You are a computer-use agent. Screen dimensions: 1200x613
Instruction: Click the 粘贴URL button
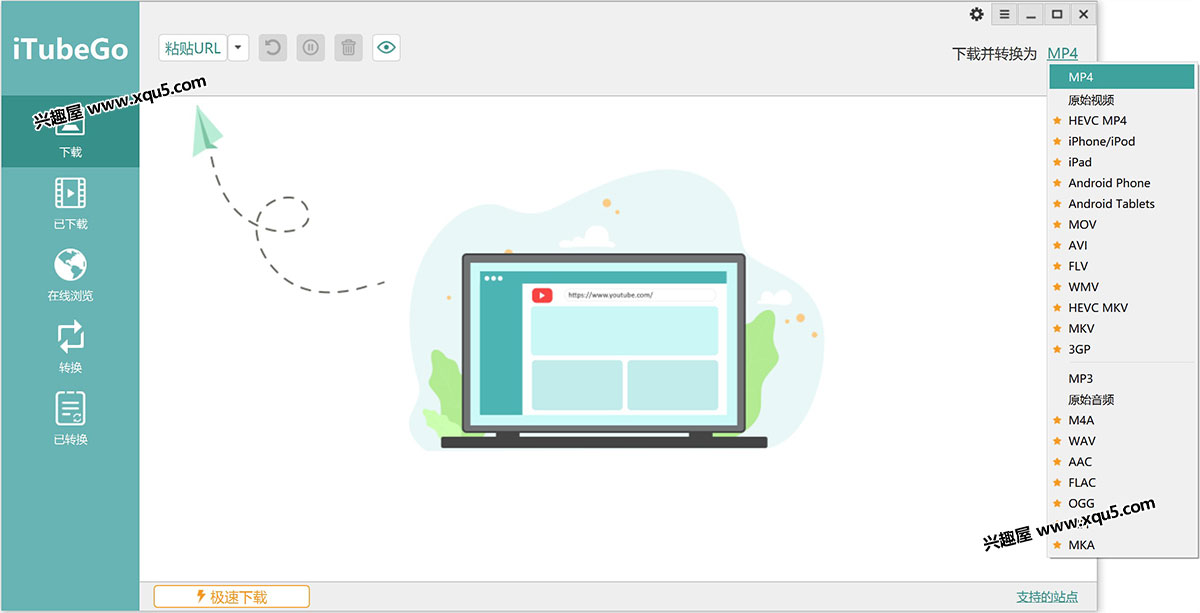click(x=193, y=47)
